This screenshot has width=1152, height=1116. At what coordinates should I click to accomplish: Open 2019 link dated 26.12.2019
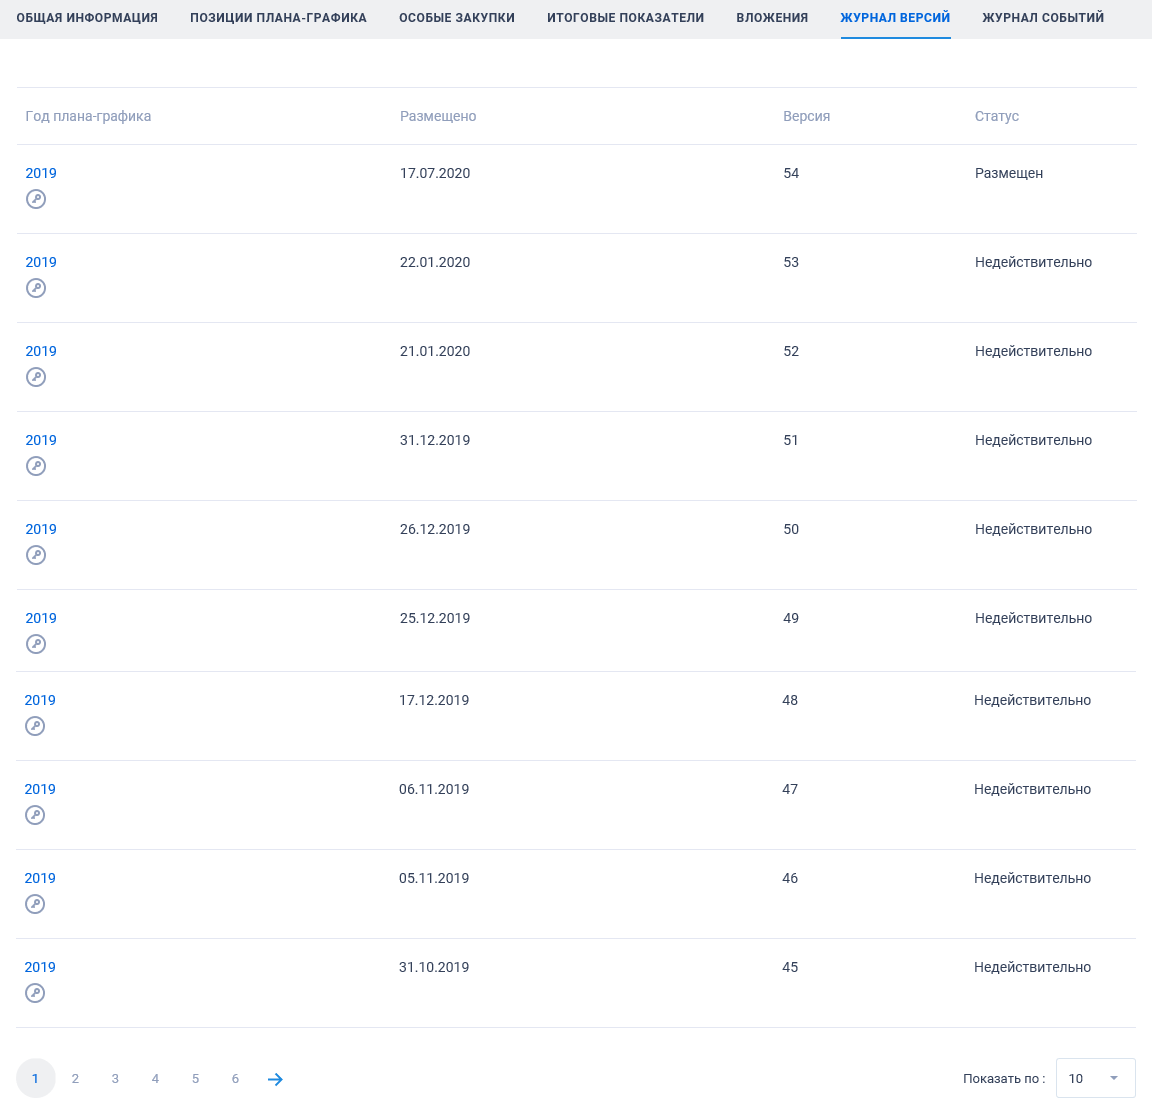click(41, 529)
